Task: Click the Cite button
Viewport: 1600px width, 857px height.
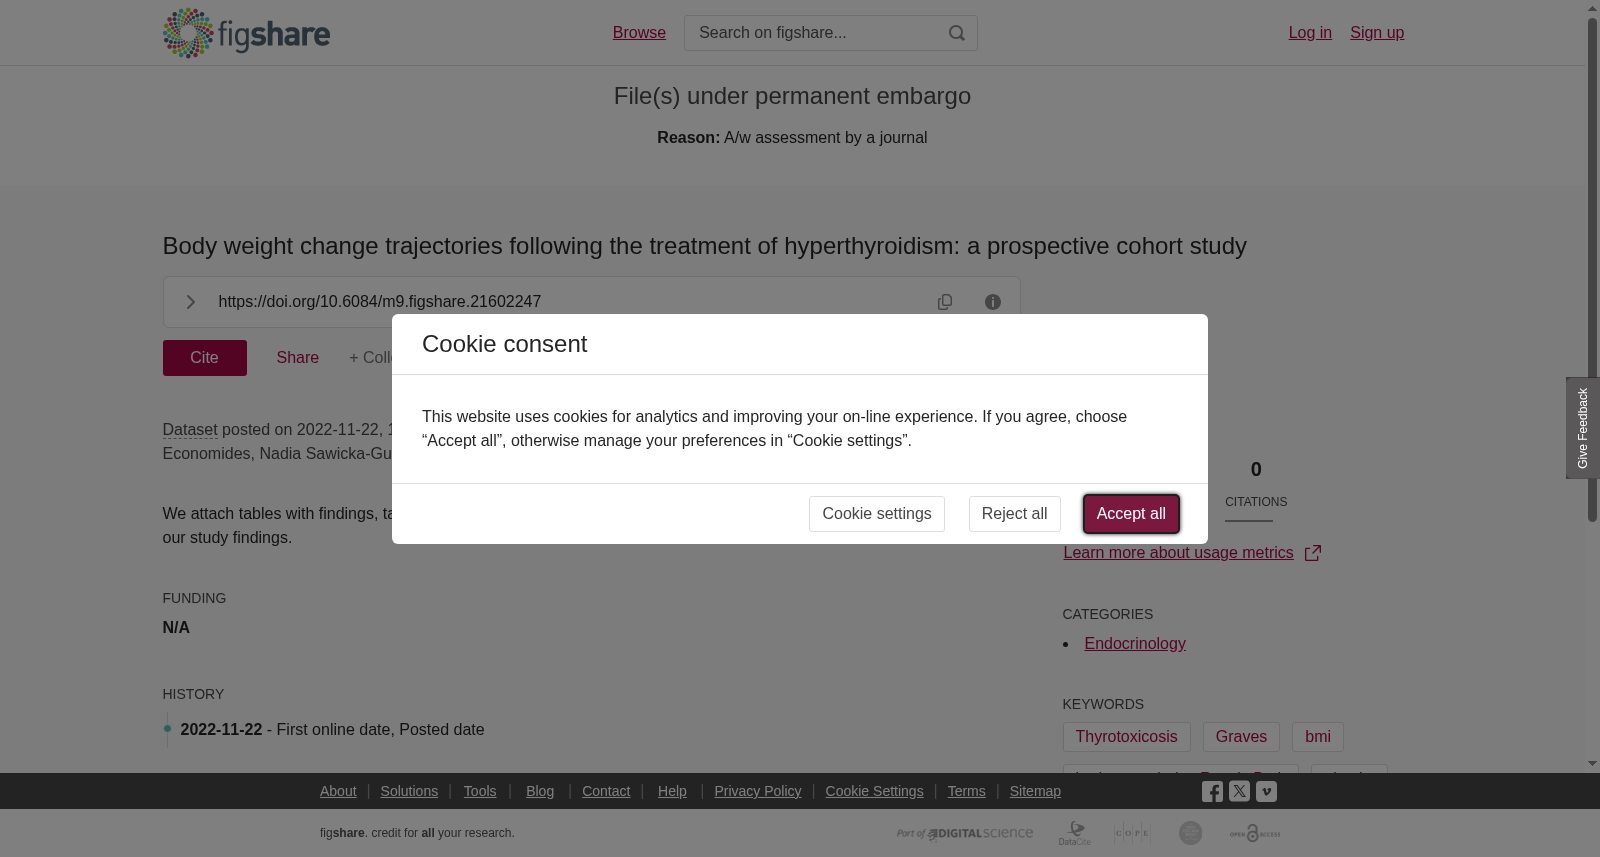Action: (205, 358)
